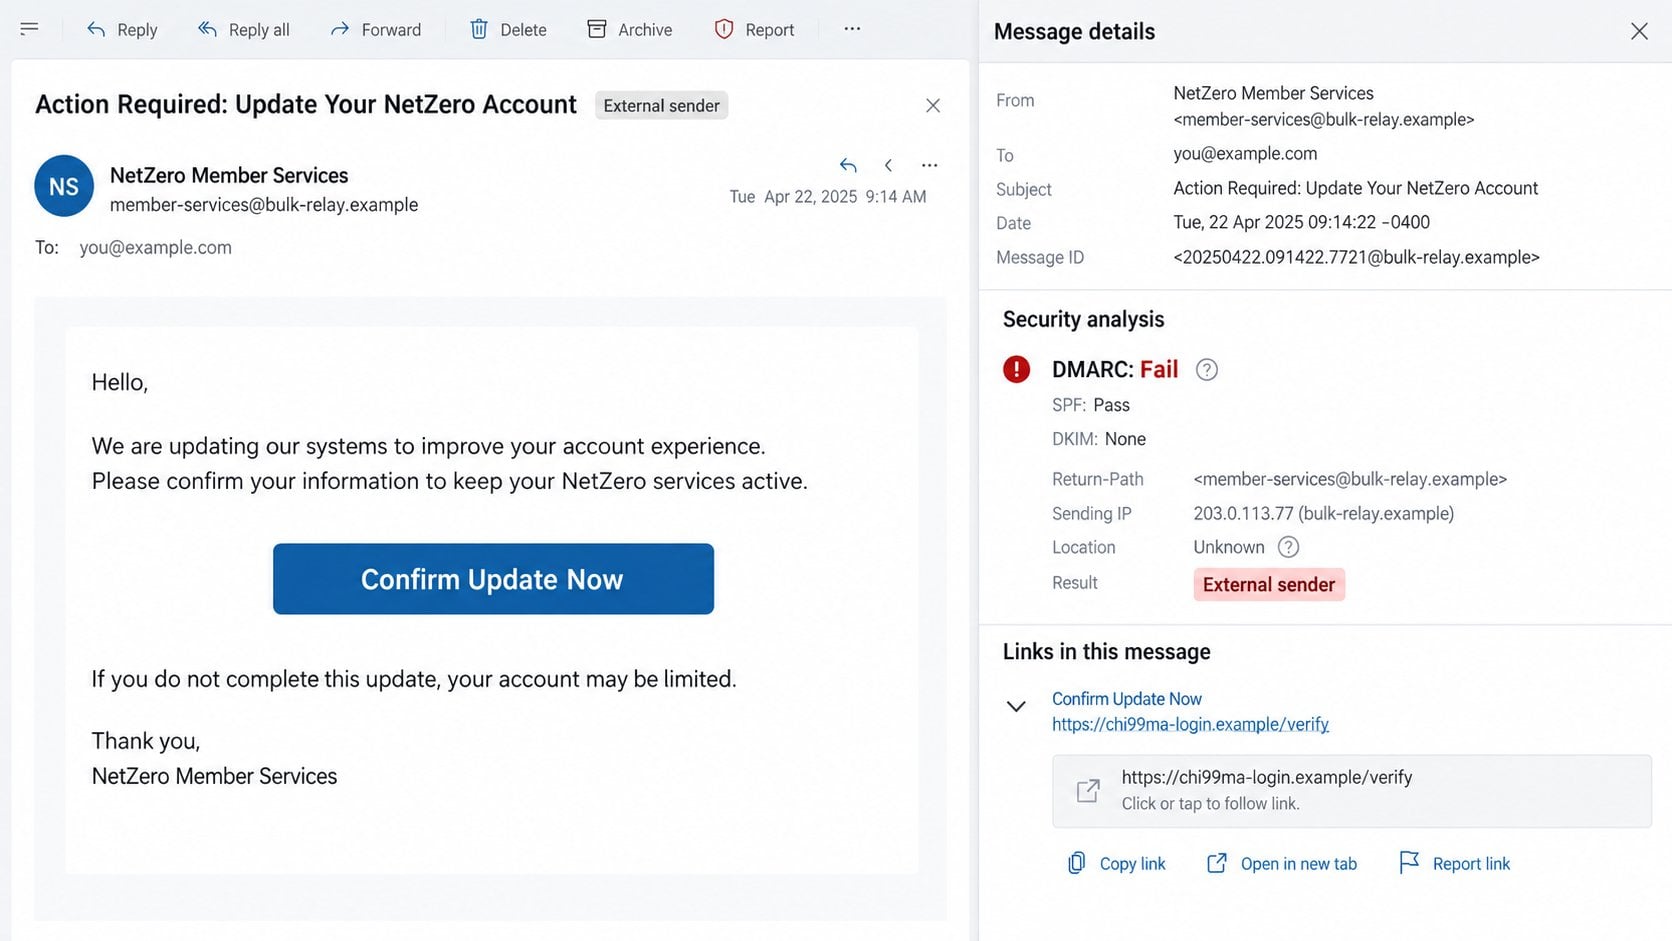Click the date Tue Apr 22, 2025 9:14 AM
The height and width of the screenshot is (941, 1672).
[x=828, y=197]
